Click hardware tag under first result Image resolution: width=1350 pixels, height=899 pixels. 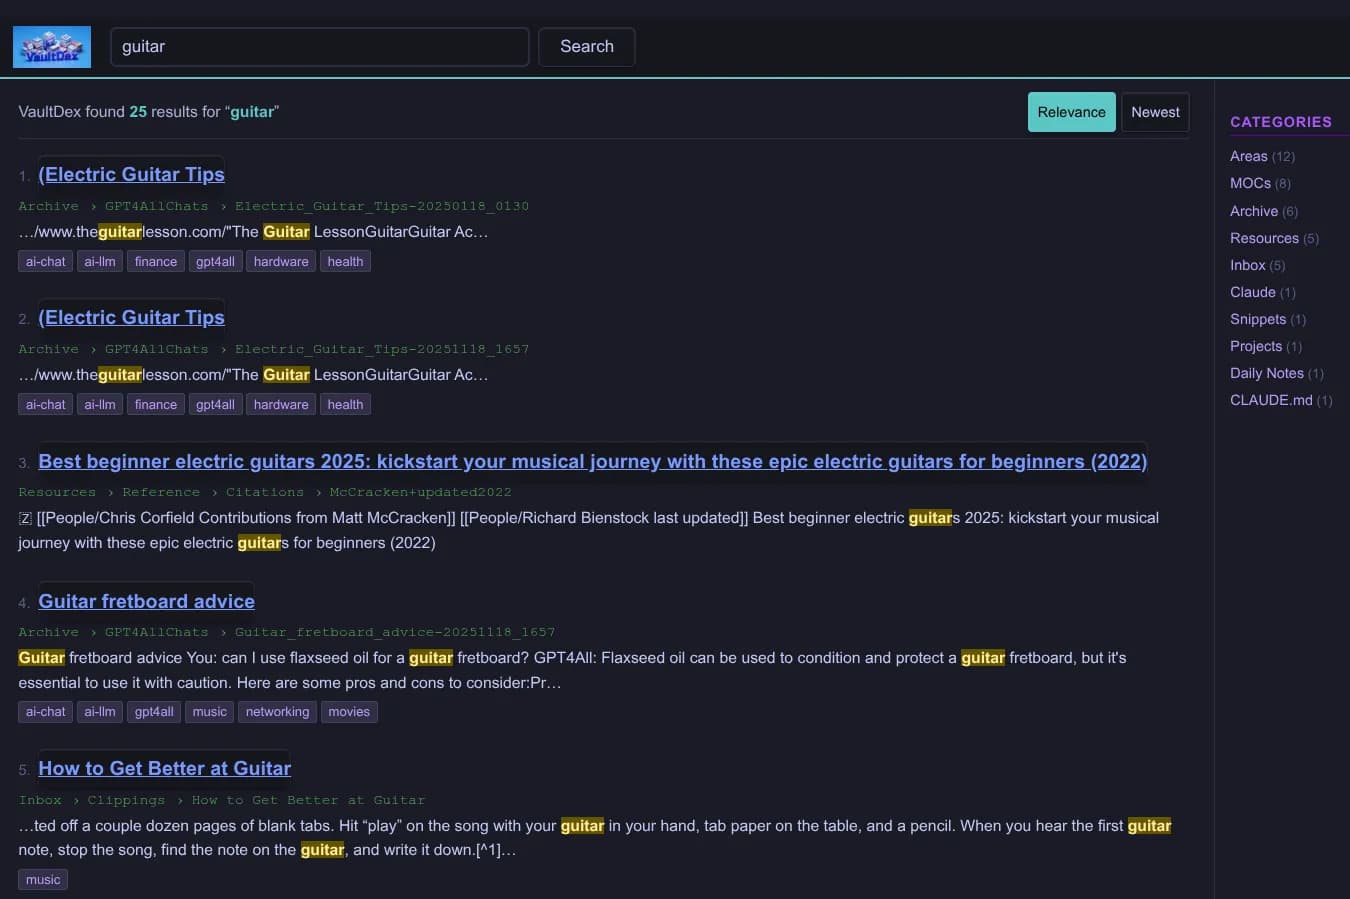tap(281, 262)
